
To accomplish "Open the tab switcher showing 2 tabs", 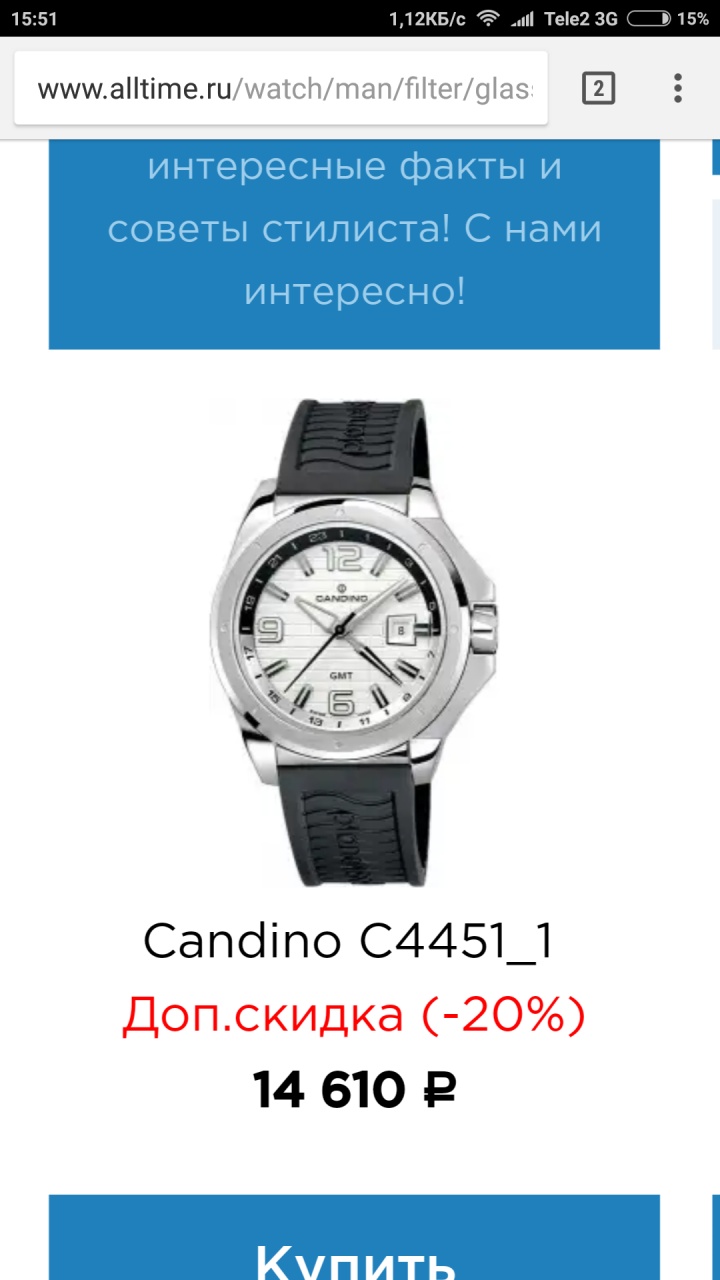I will pos(598,89).
